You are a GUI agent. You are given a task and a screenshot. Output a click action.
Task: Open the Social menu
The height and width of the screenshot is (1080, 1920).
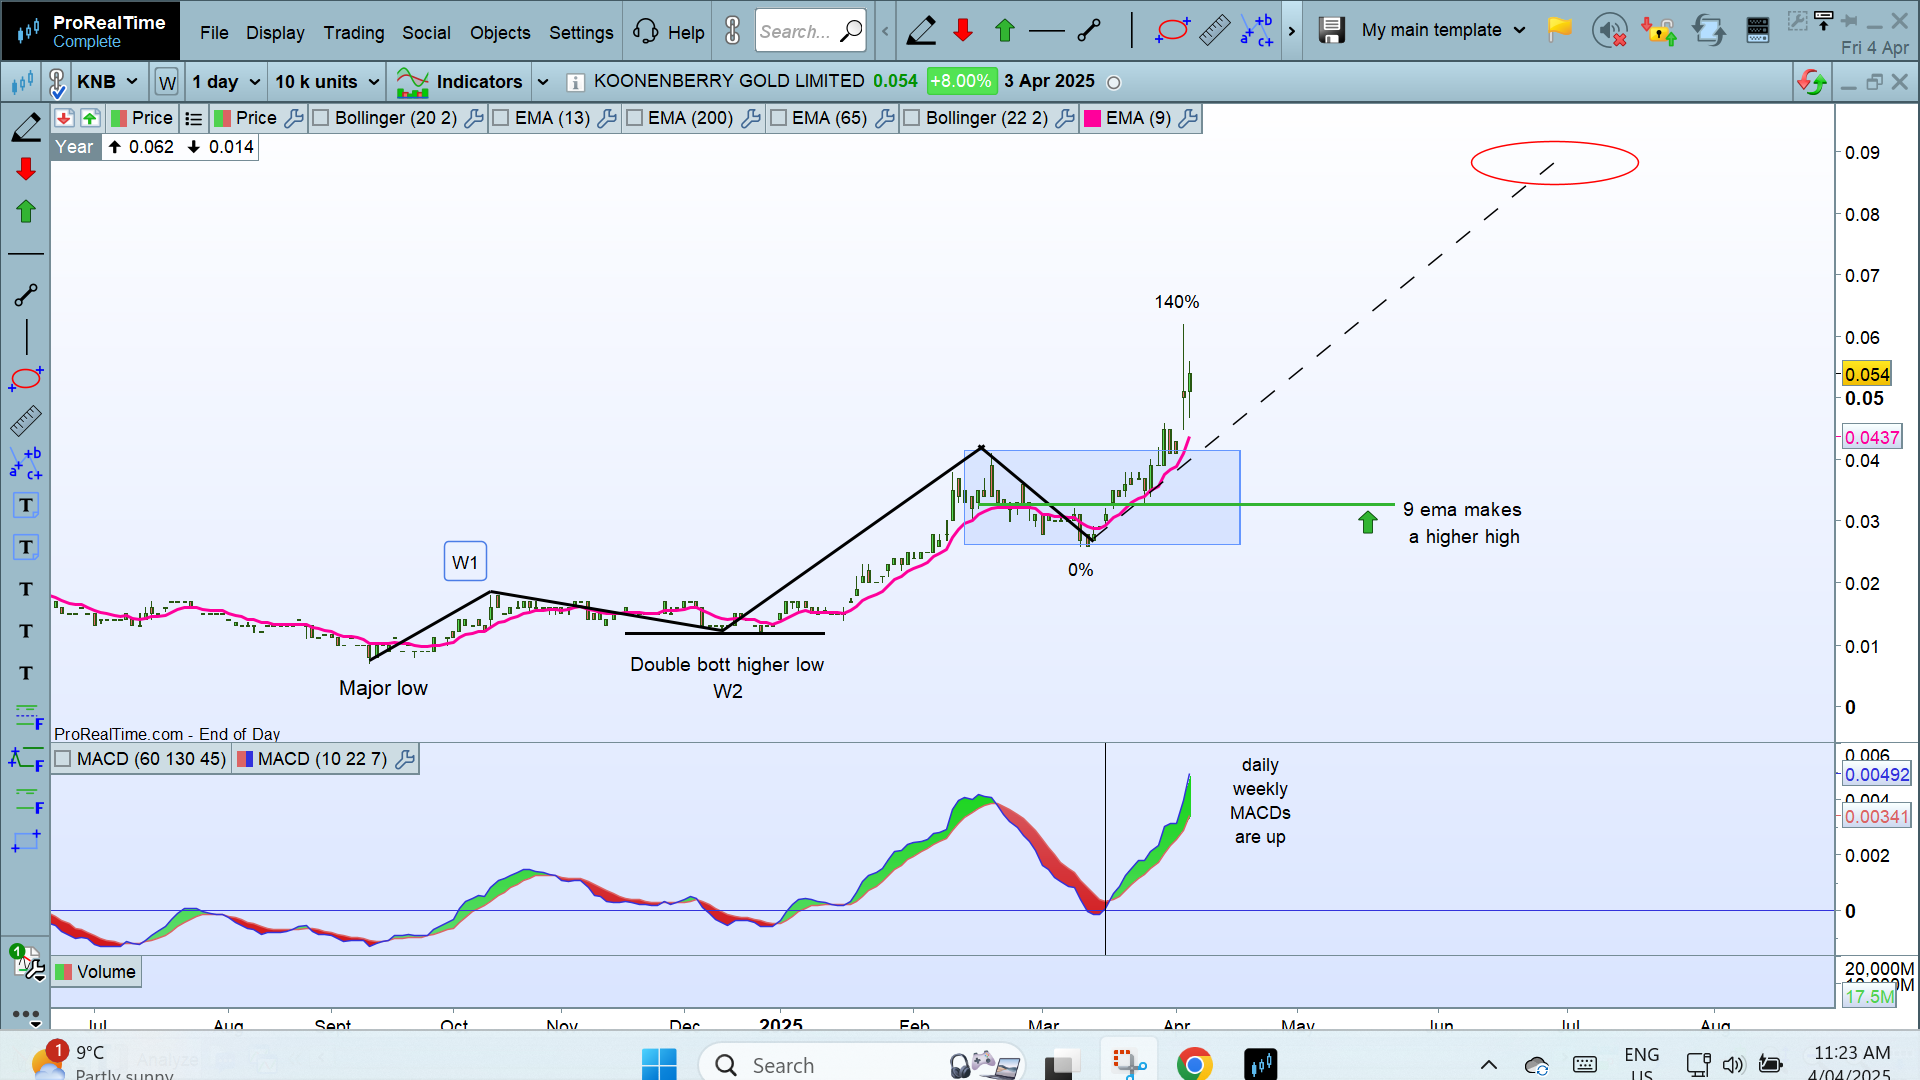click(426, 32)
